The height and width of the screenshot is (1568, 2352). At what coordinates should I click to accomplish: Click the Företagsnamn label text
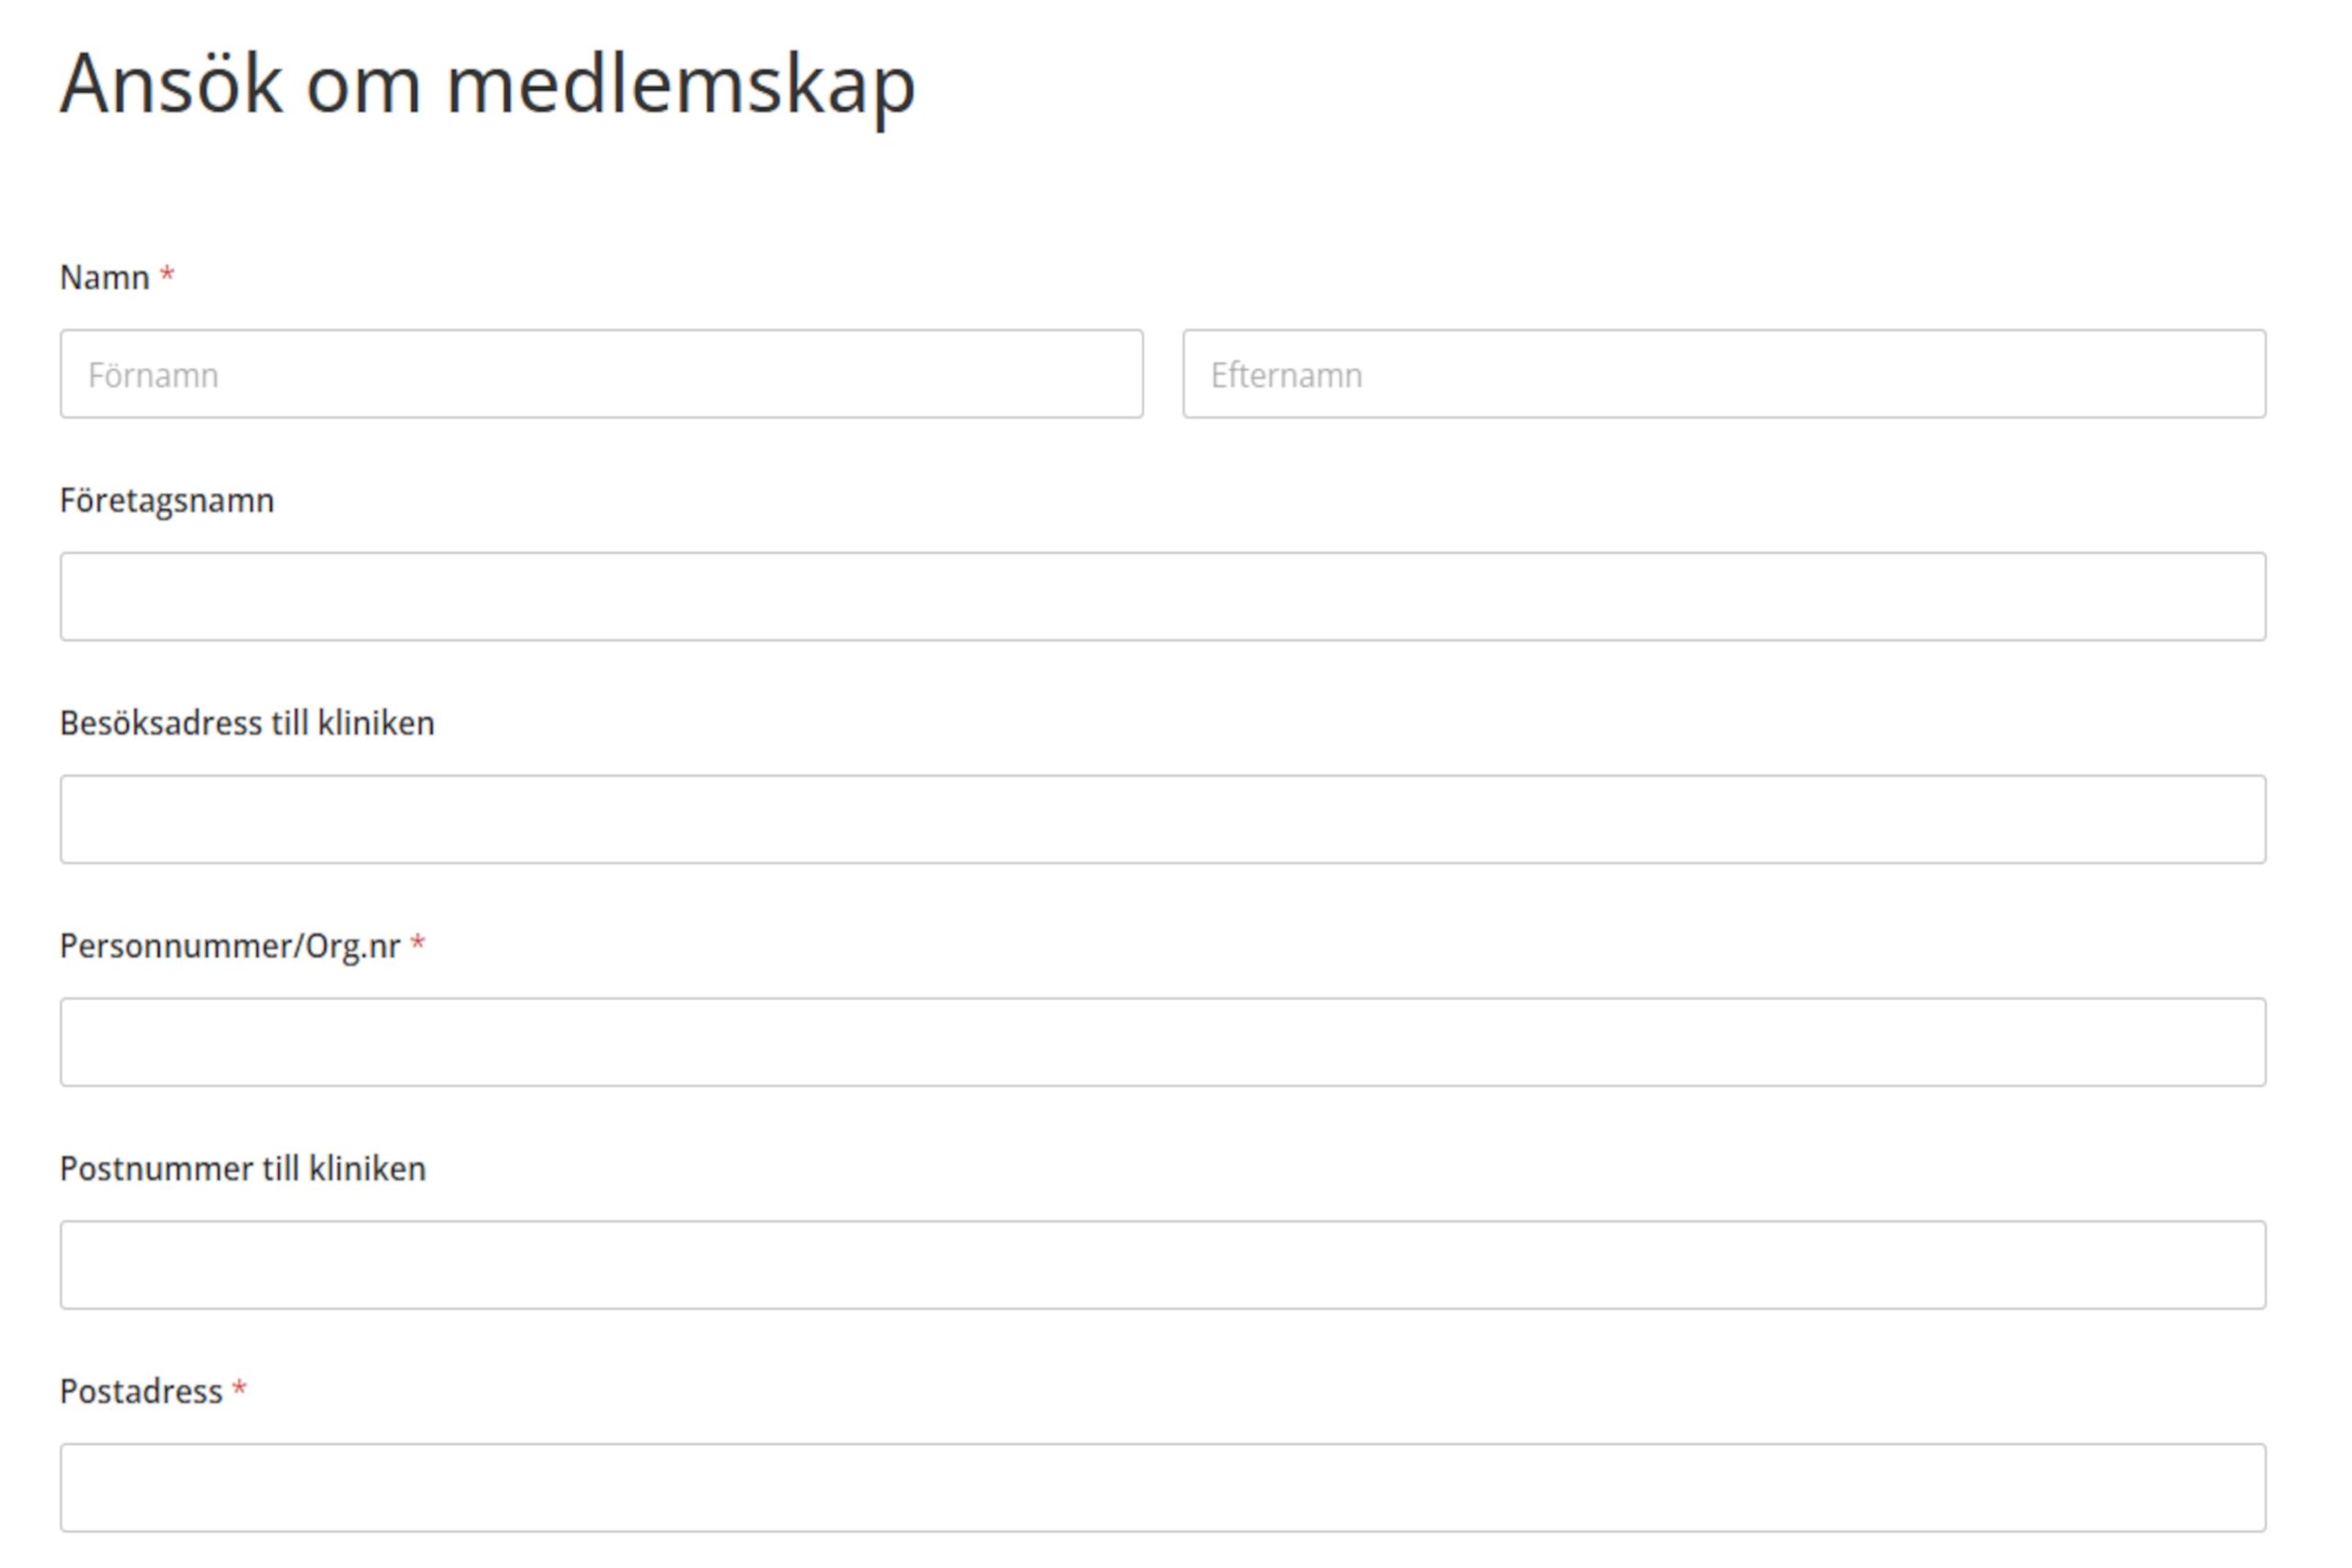point(168,500)
